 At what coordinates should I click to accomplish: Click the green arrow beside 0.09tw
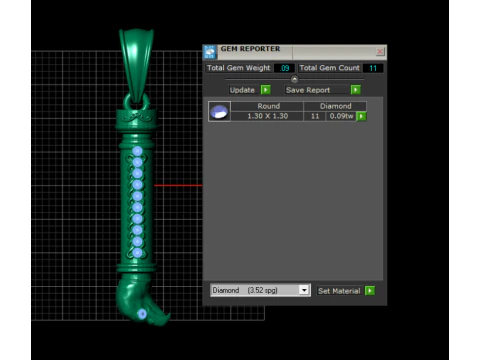(361, 116)
